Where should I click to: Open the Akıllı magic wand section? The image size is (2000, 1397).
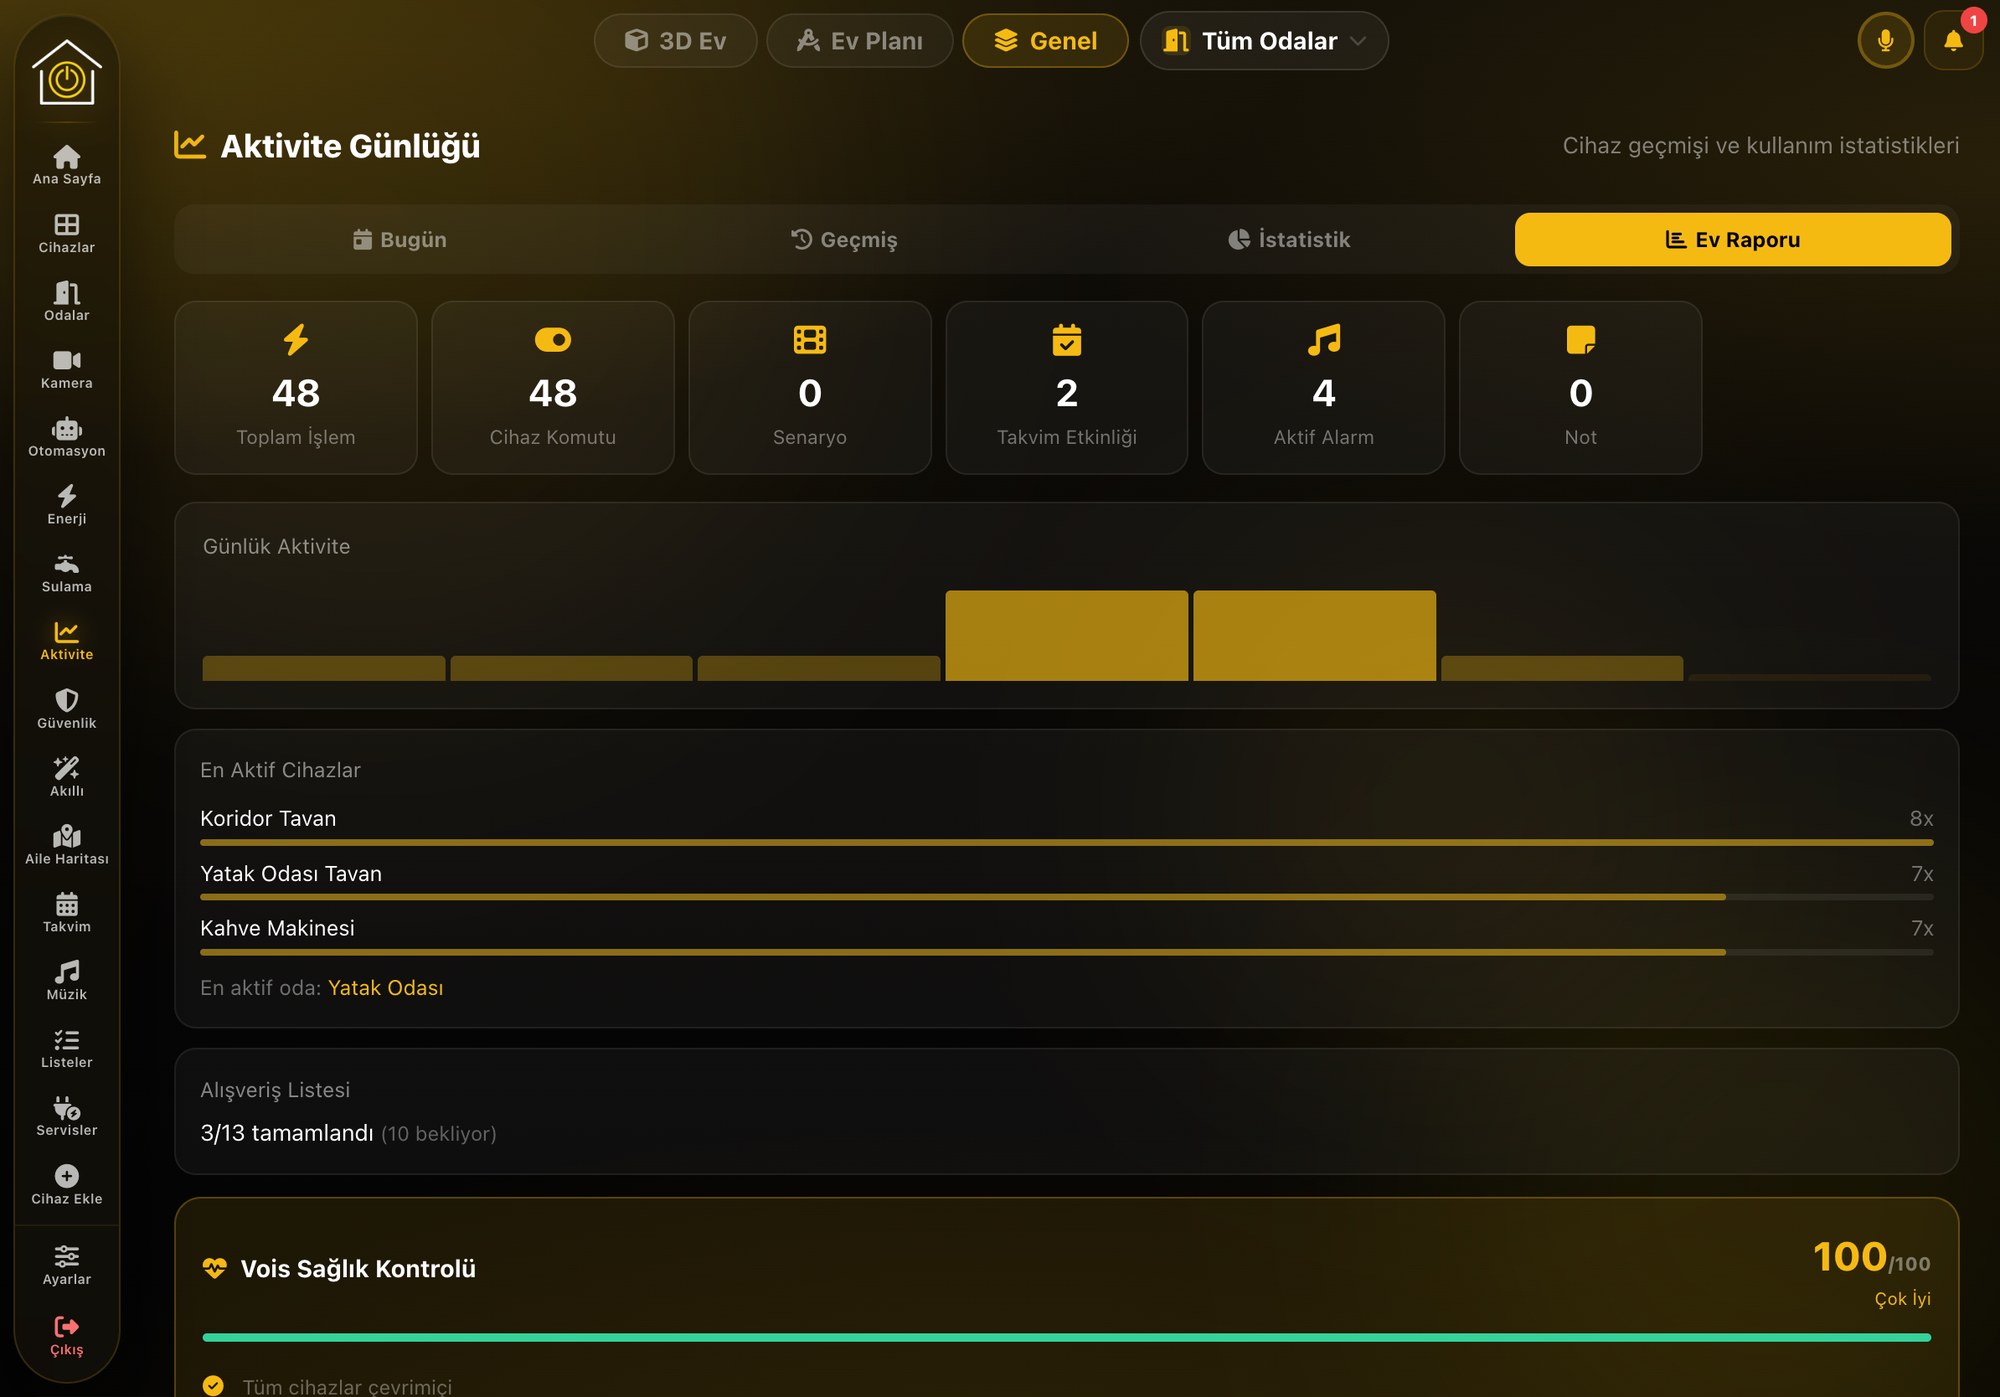(x=66, y=777)
